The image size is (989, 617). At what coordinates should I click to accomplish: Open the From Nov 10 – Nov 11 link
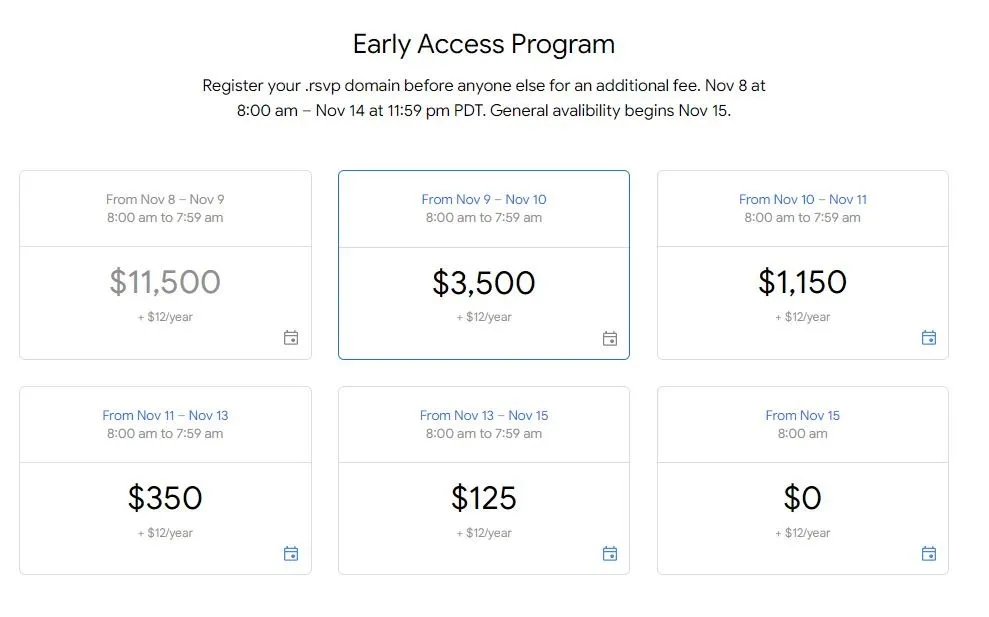[x=803, y=199]
